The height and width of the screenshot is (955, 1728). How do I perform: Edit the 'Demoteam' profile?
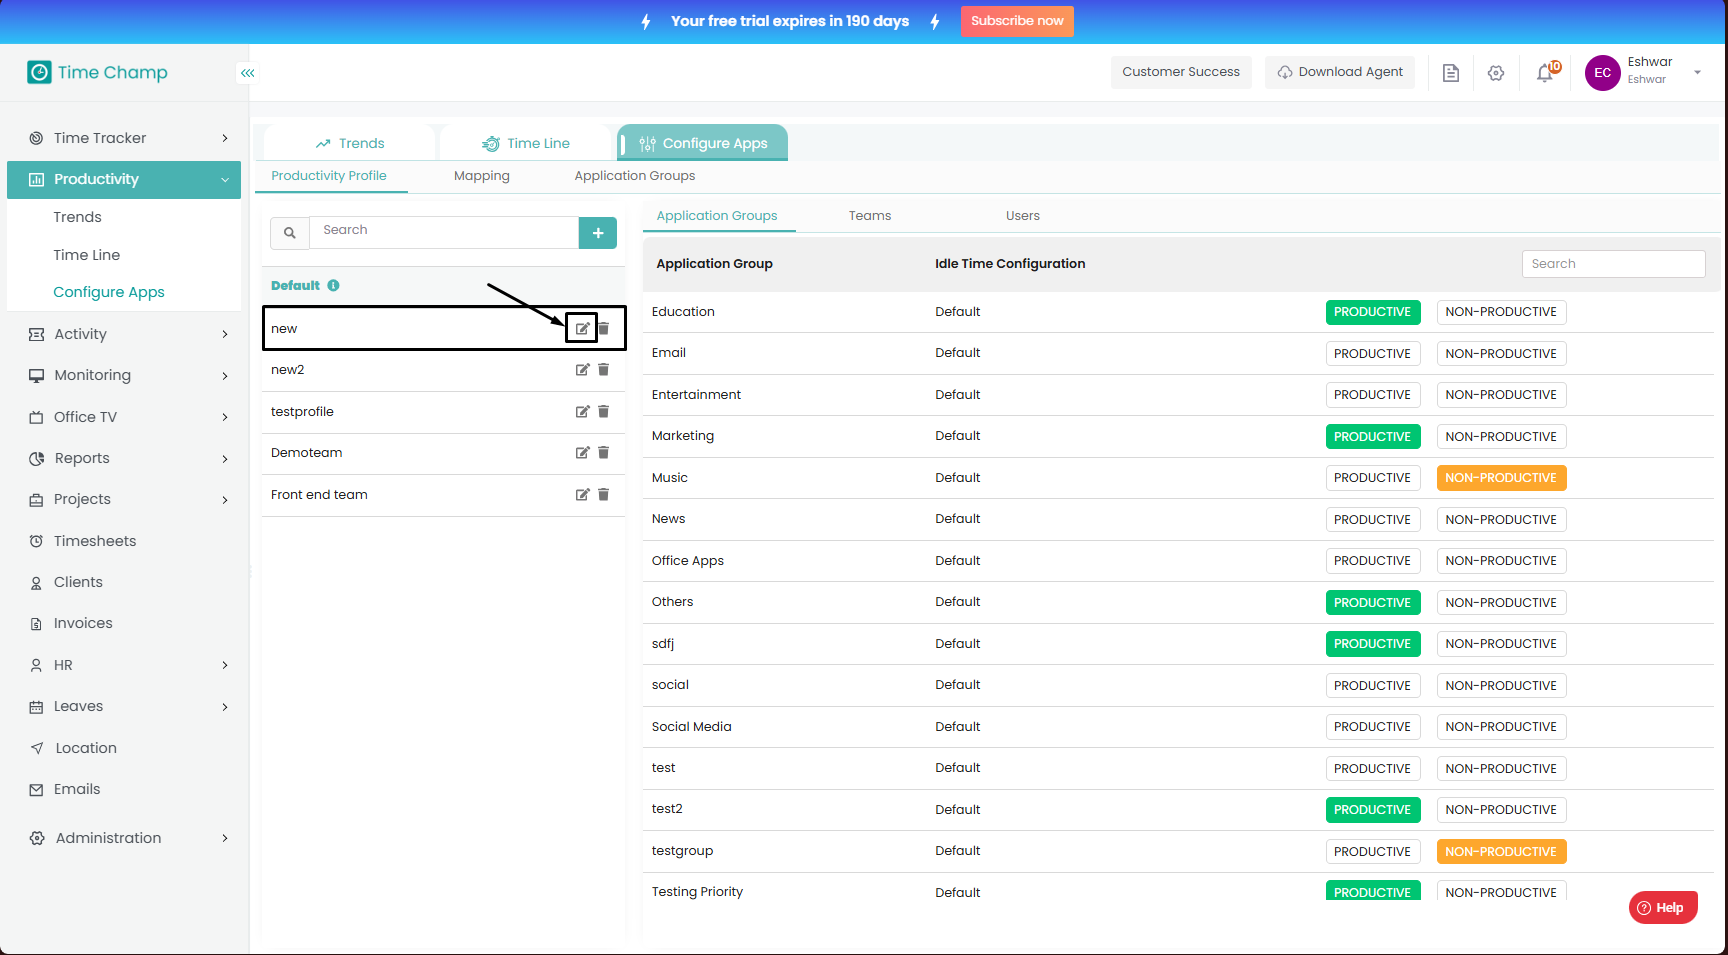point(582,453)
